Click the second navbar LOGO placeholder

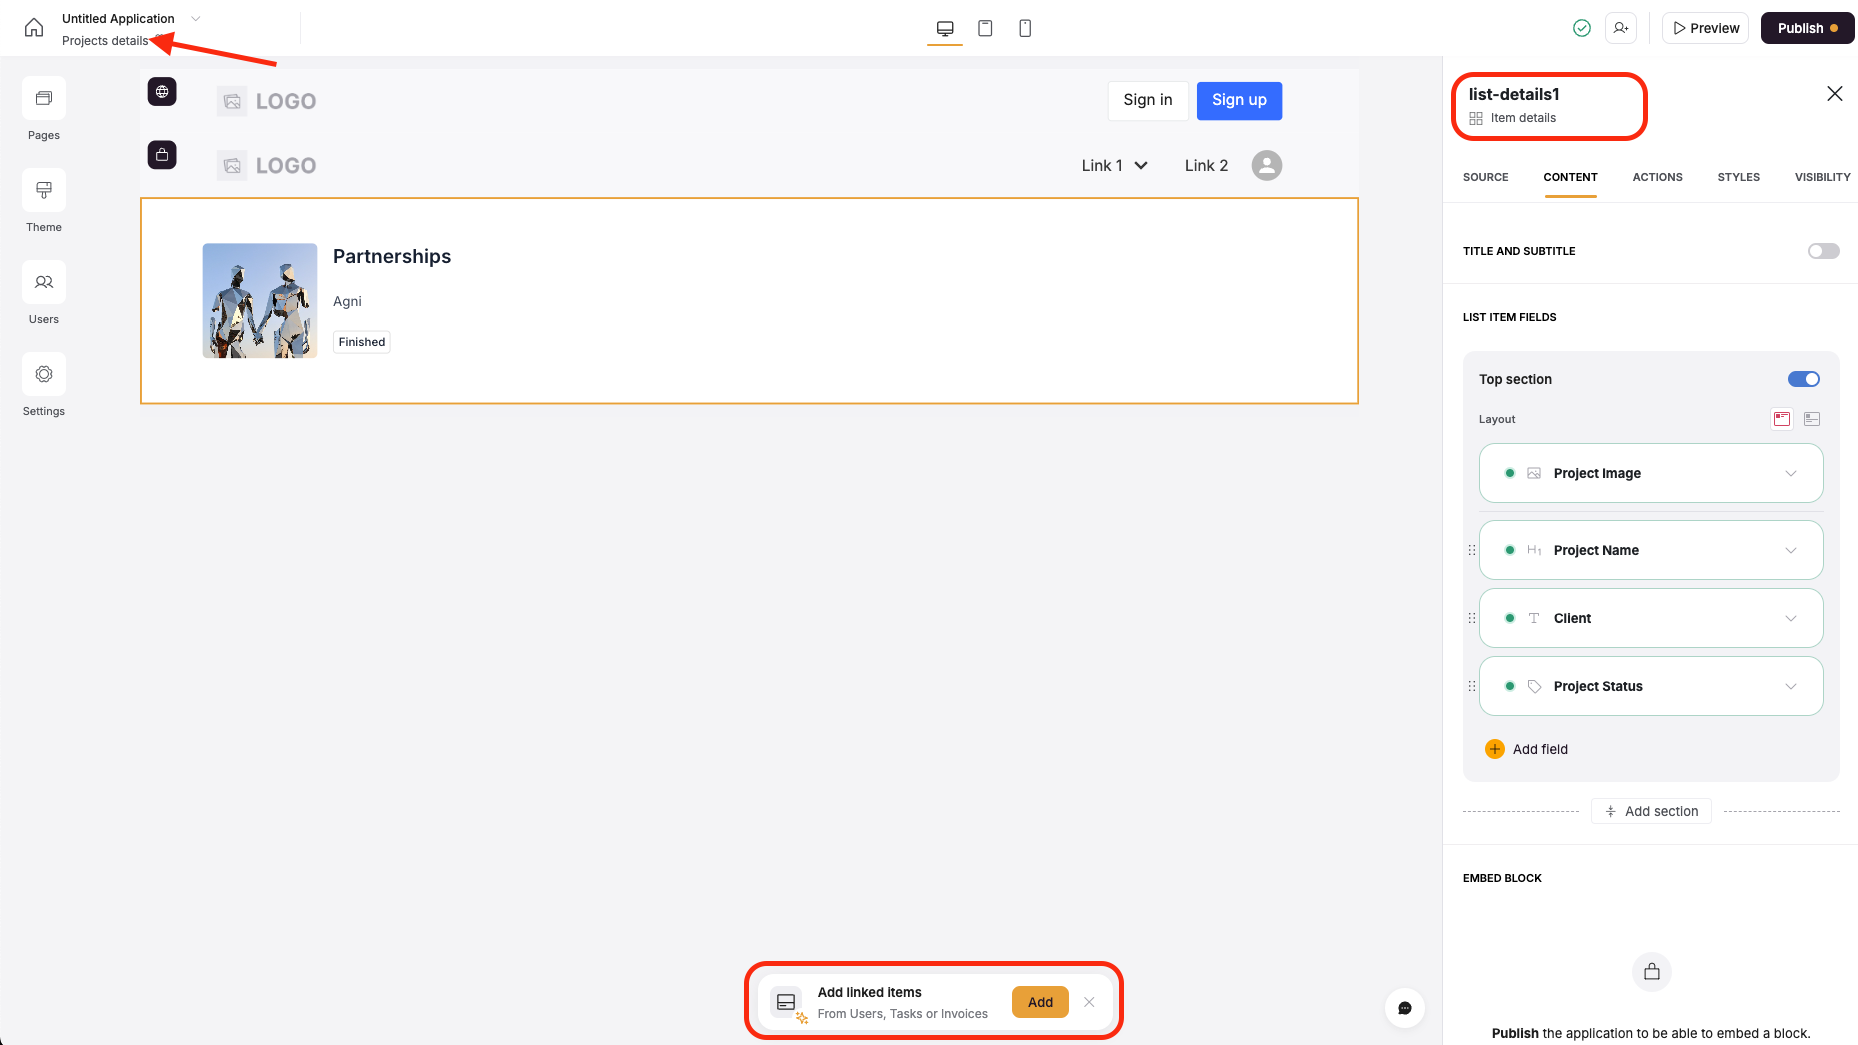tap(266, 166)
